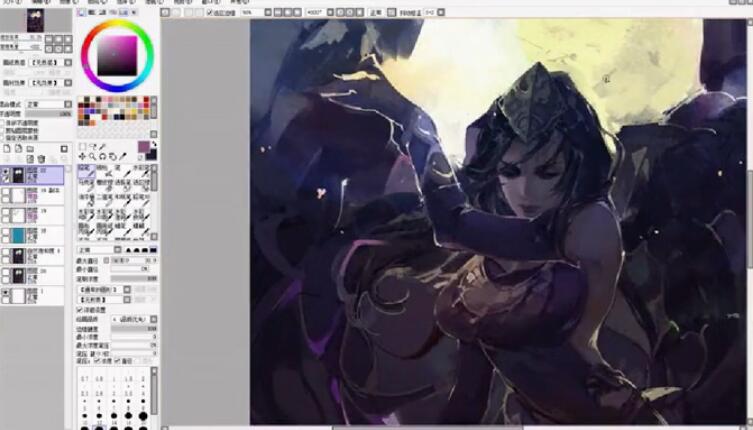Create a new normal layer
The width and height of the screenshot is (753, 430).
tap(7, 149)
